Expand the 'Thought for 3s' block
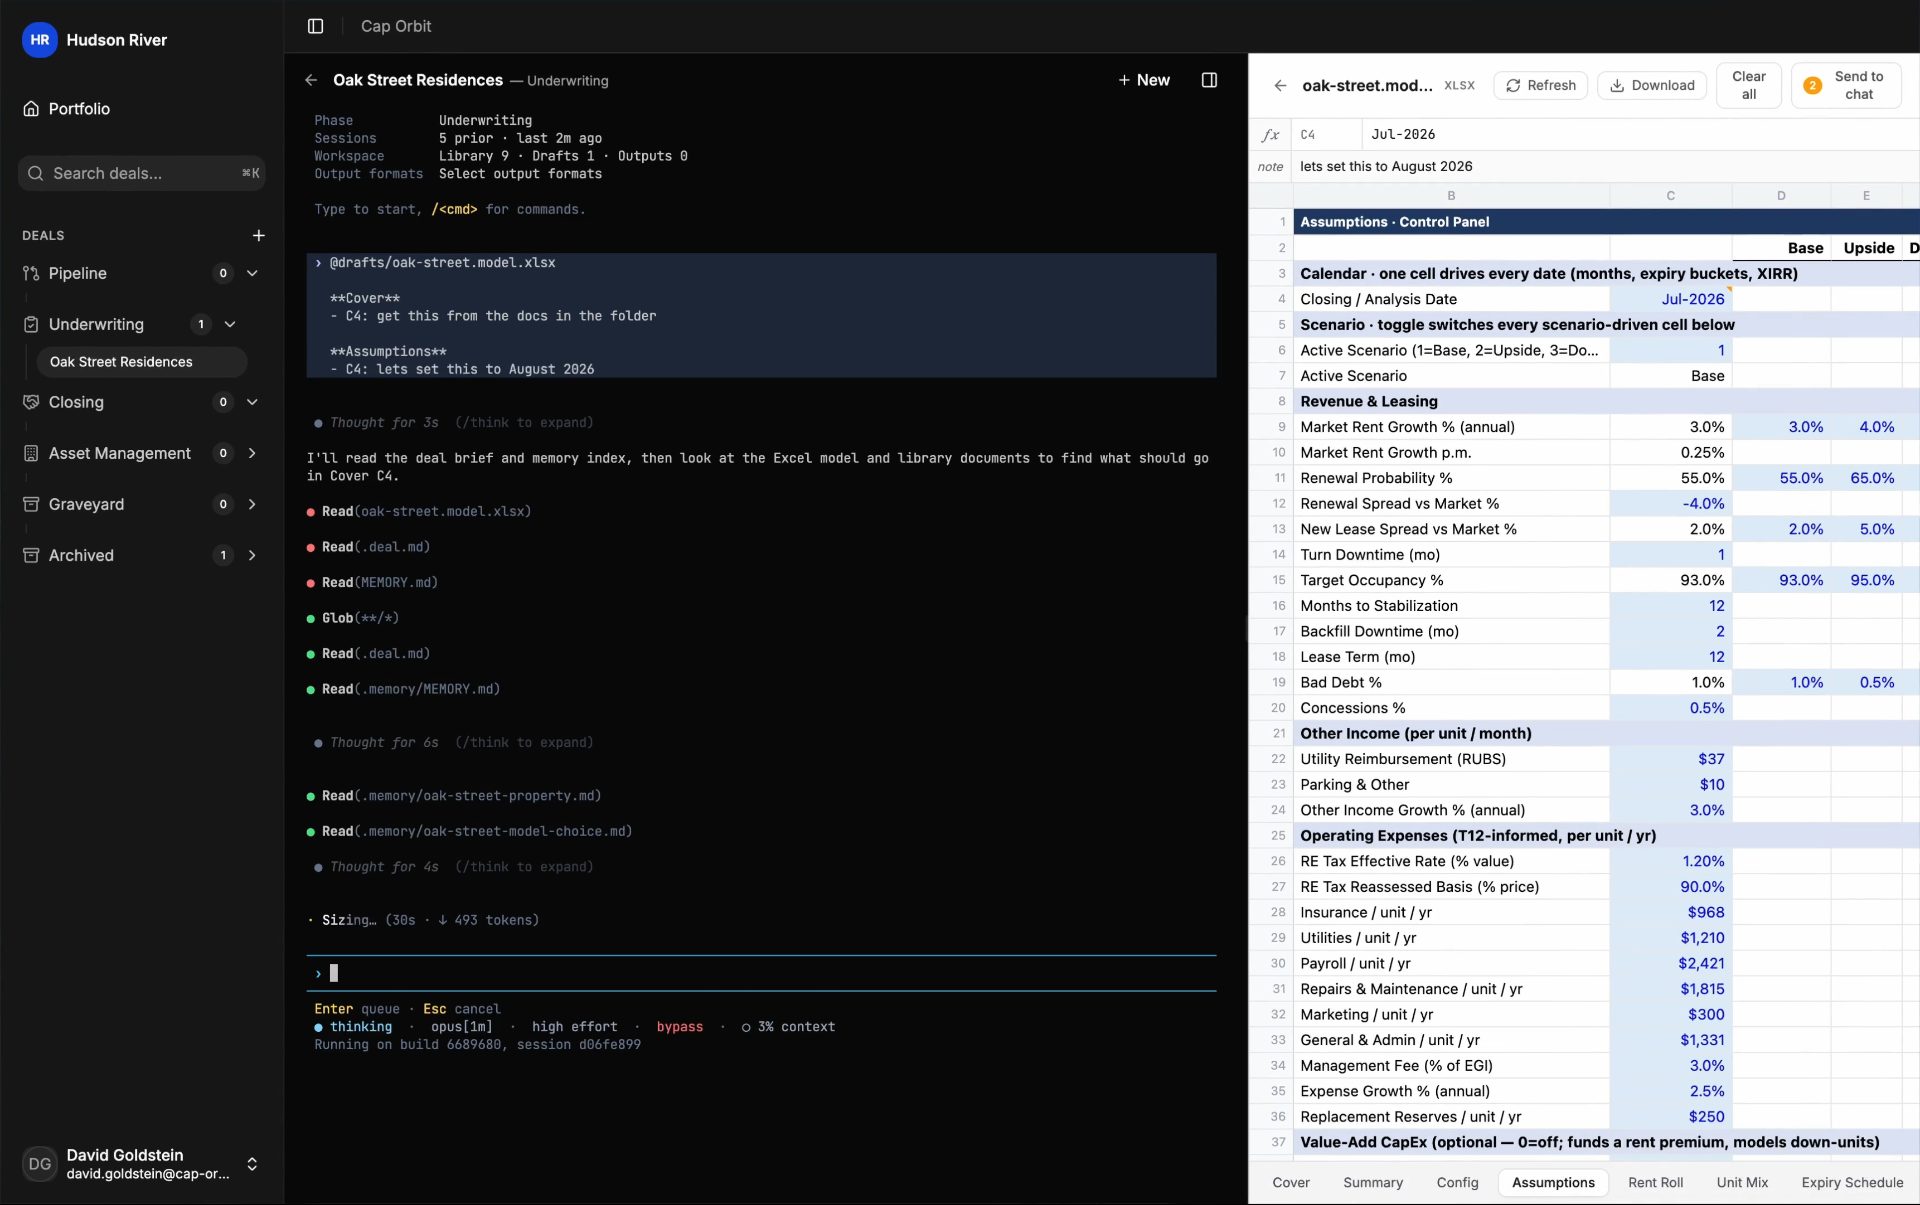 [x=453, y=422]
